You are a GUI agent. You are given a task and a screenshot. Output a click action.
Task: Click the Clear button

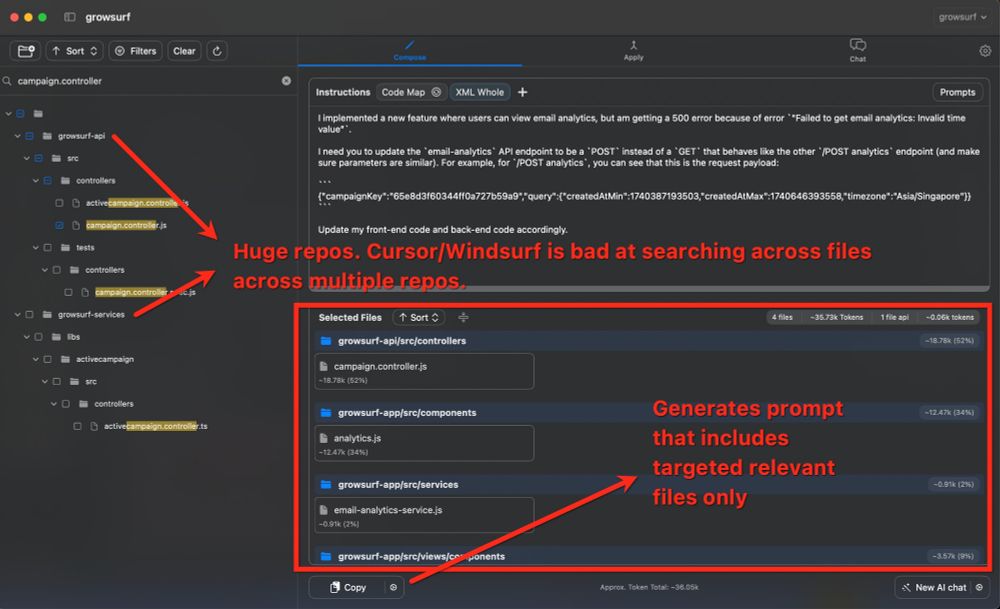tap(184, 51)
